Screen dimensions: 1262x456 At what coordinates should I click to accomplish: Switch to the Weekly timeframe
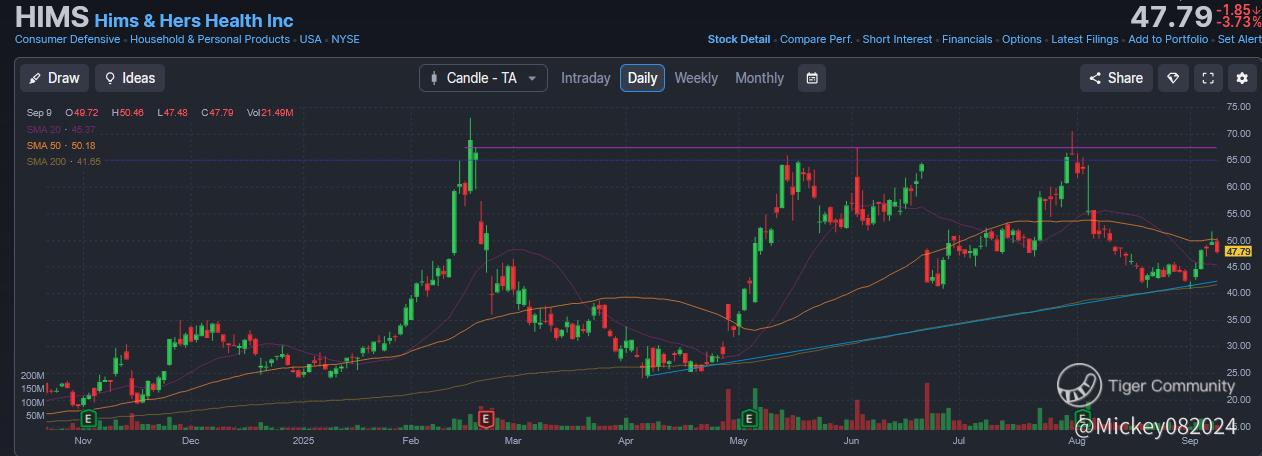(x=696, y=78)
